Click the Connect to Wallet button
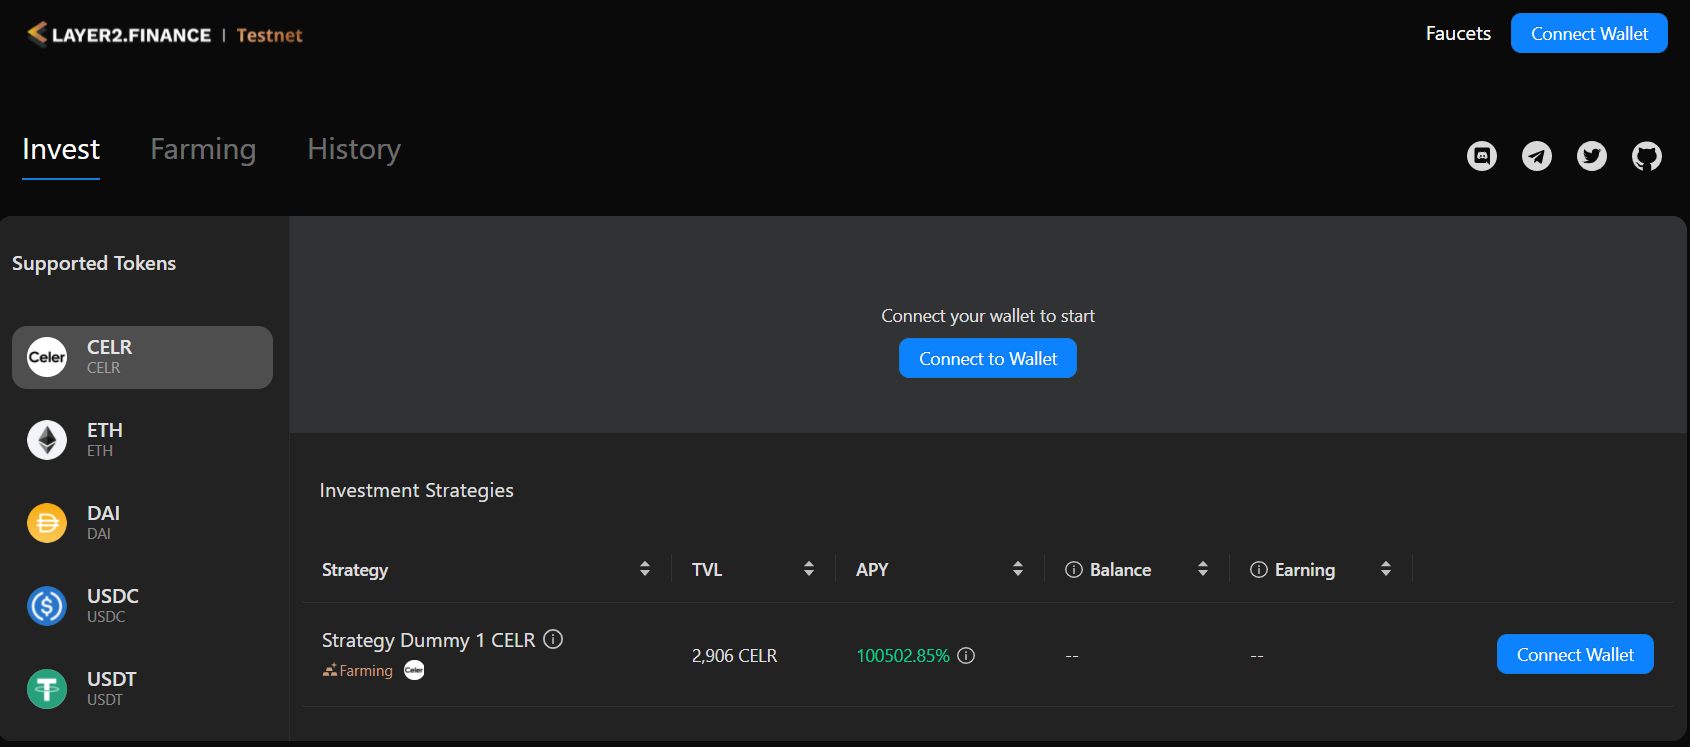Screen dimensions: 1690x747 pyautogui.click(x=987, y=359)
